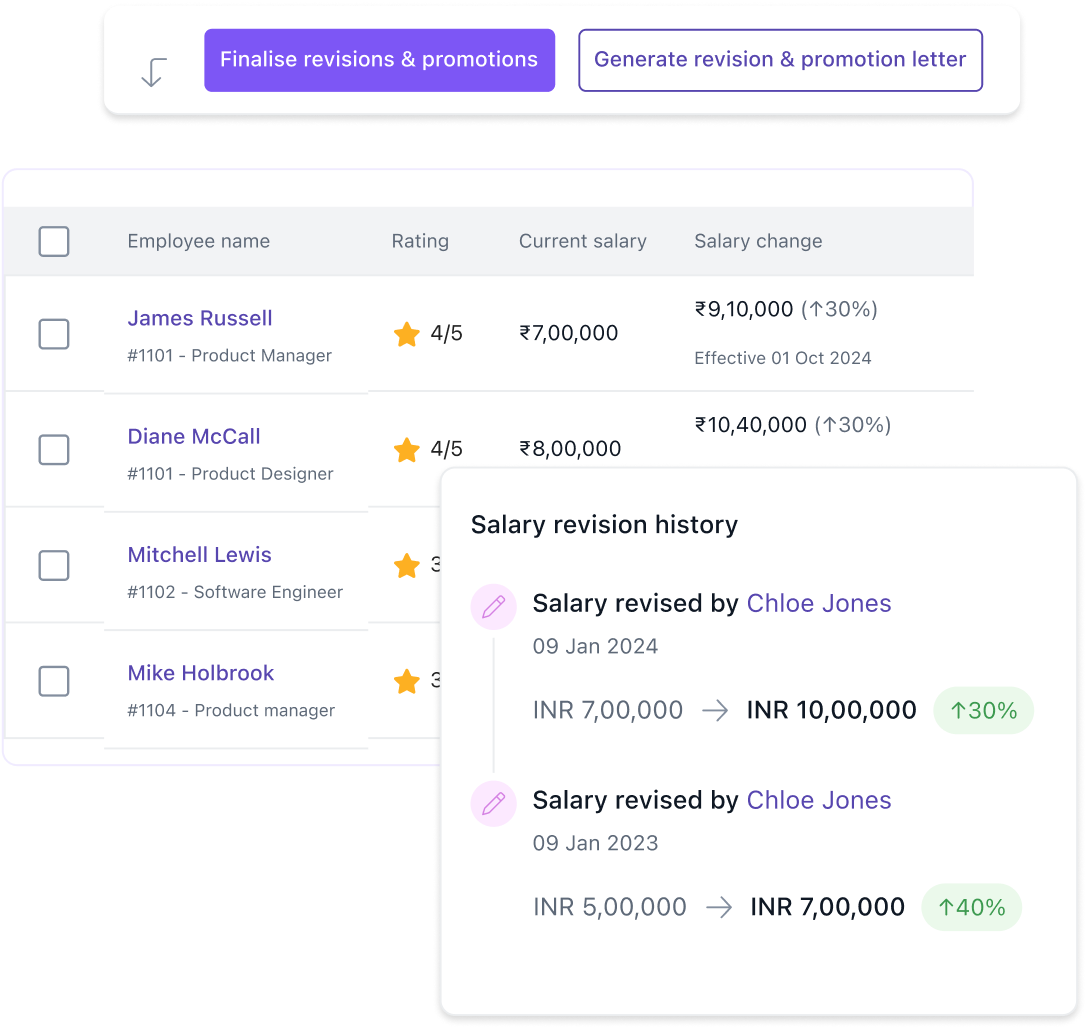Select James Russell's row checkbox

(54, 334)
